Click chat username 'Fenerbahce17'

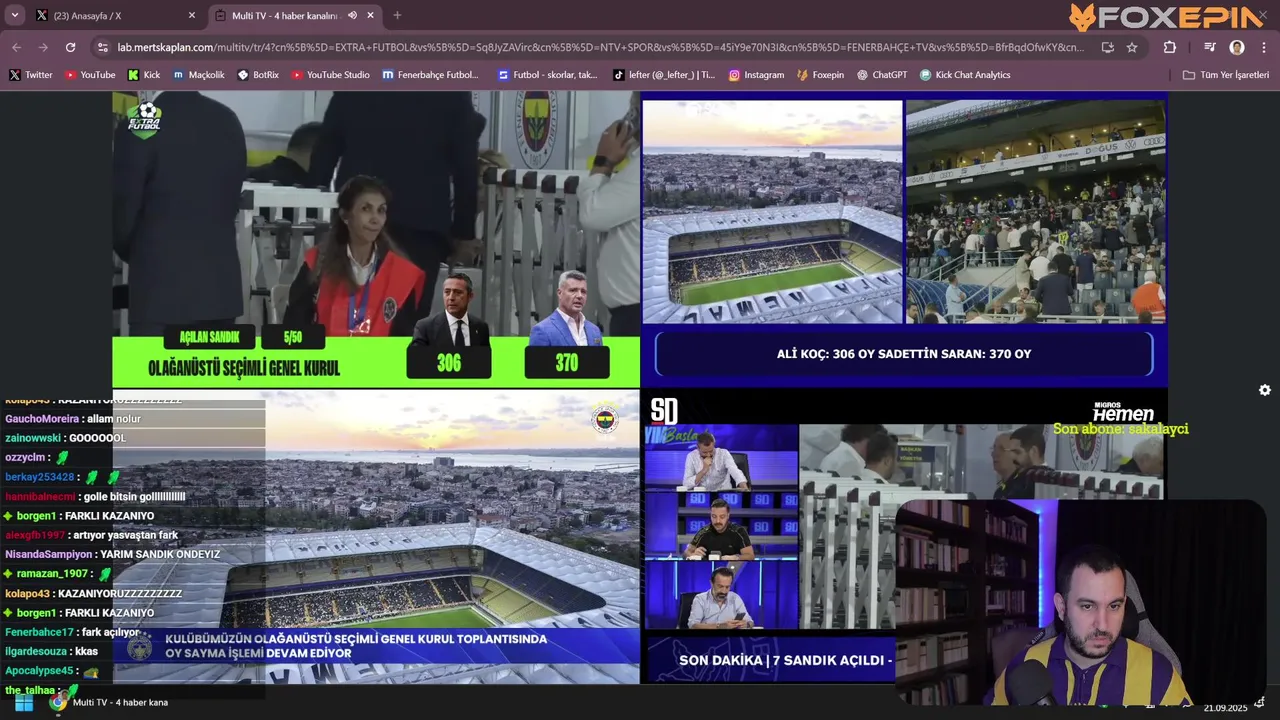(40, 632)
